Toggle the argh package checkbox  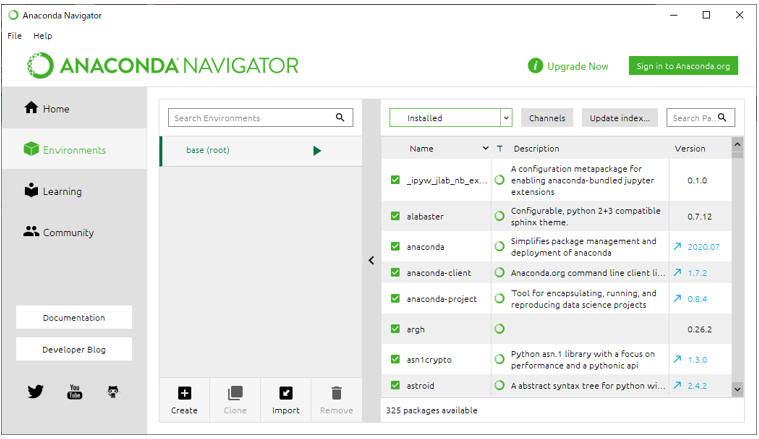click(396, 329)
